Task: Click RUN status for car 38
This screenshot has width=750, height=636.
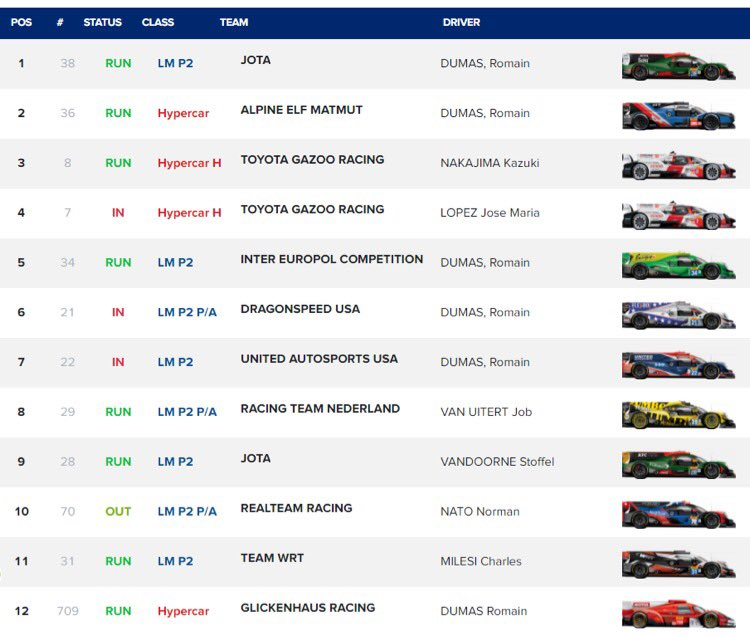Action: [118, 63]
